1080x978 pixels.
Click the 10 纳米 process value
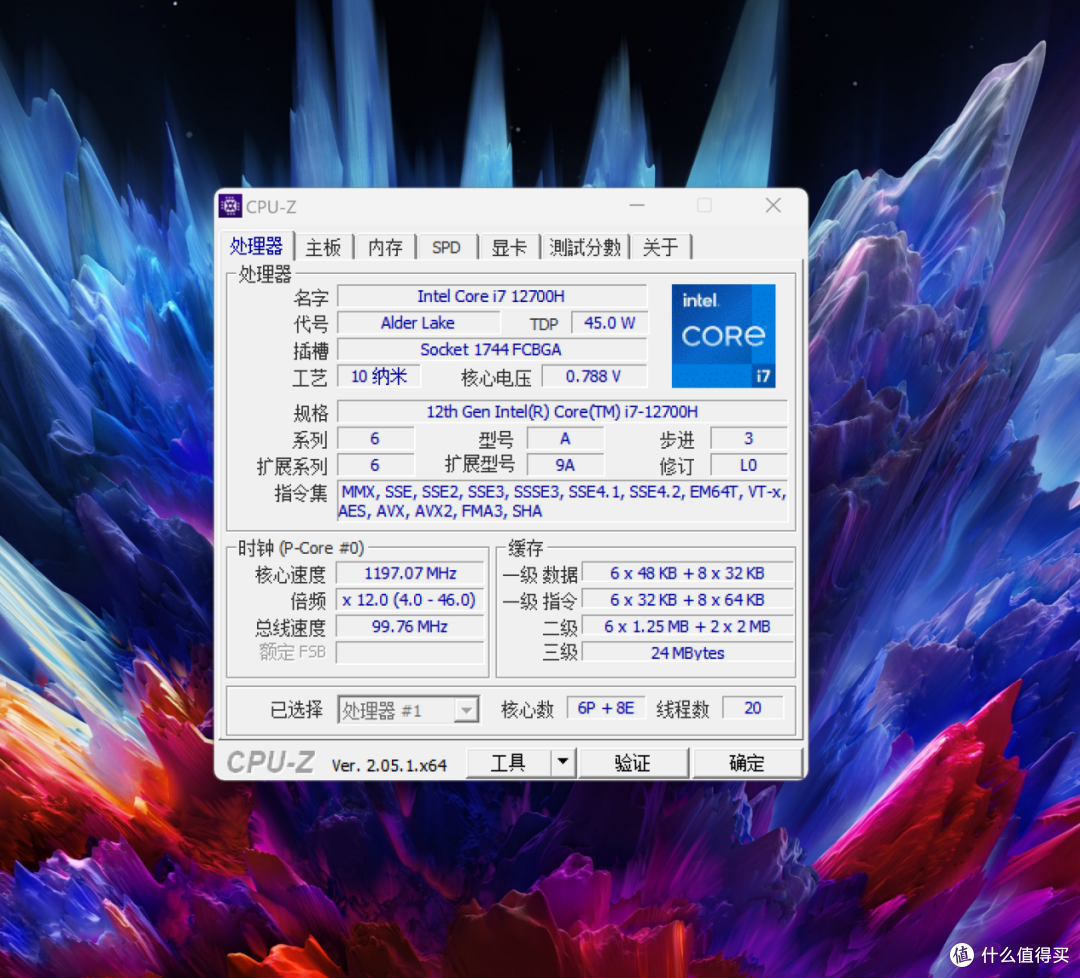(x=379, y=376)
